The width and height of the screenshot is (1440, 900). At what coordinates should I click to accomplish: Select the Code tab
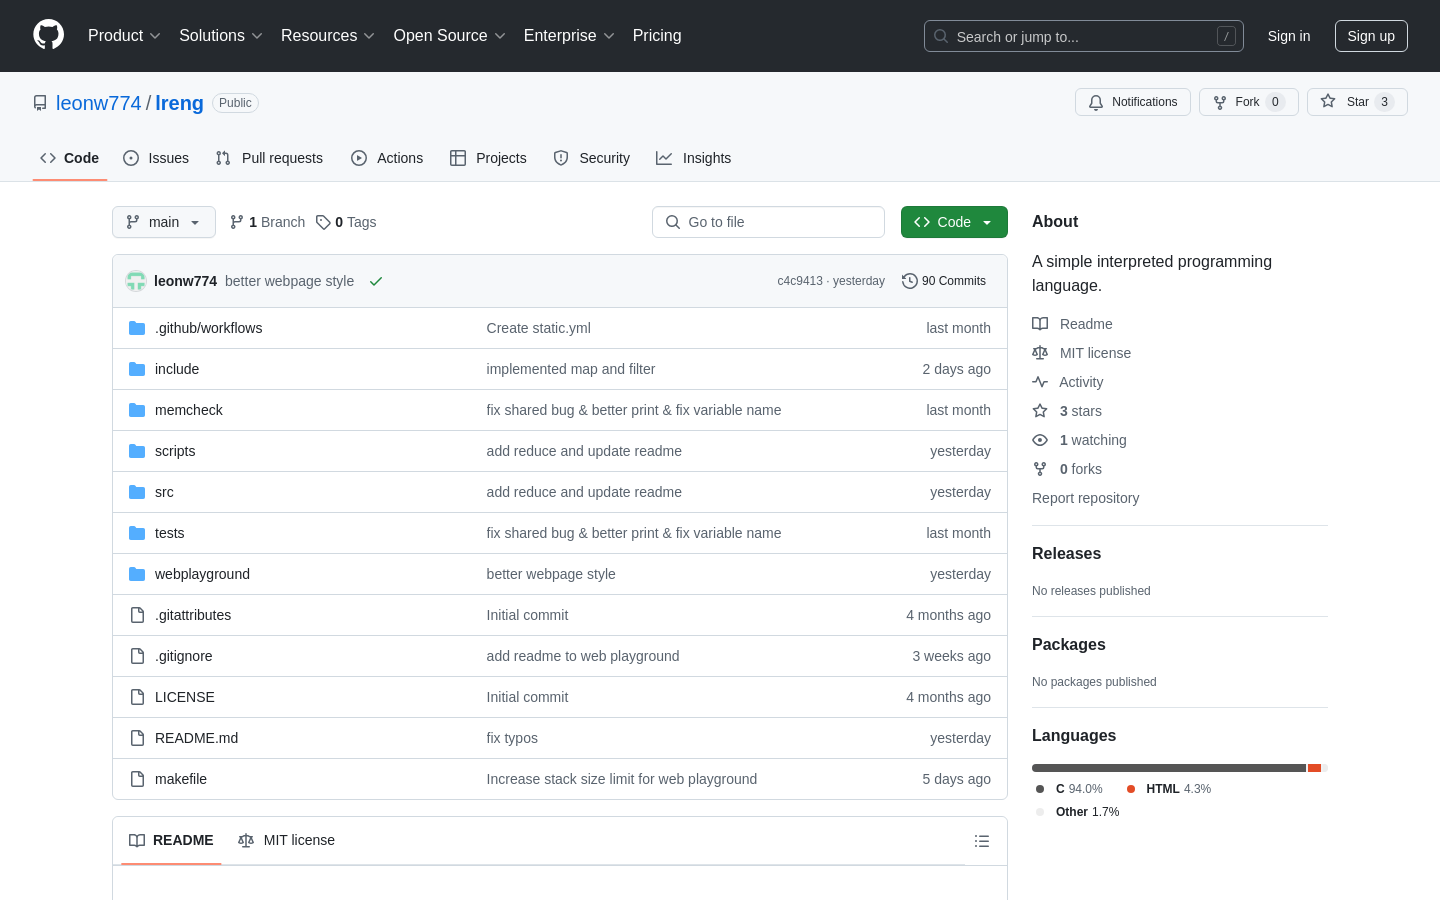(x=70, y=158)
